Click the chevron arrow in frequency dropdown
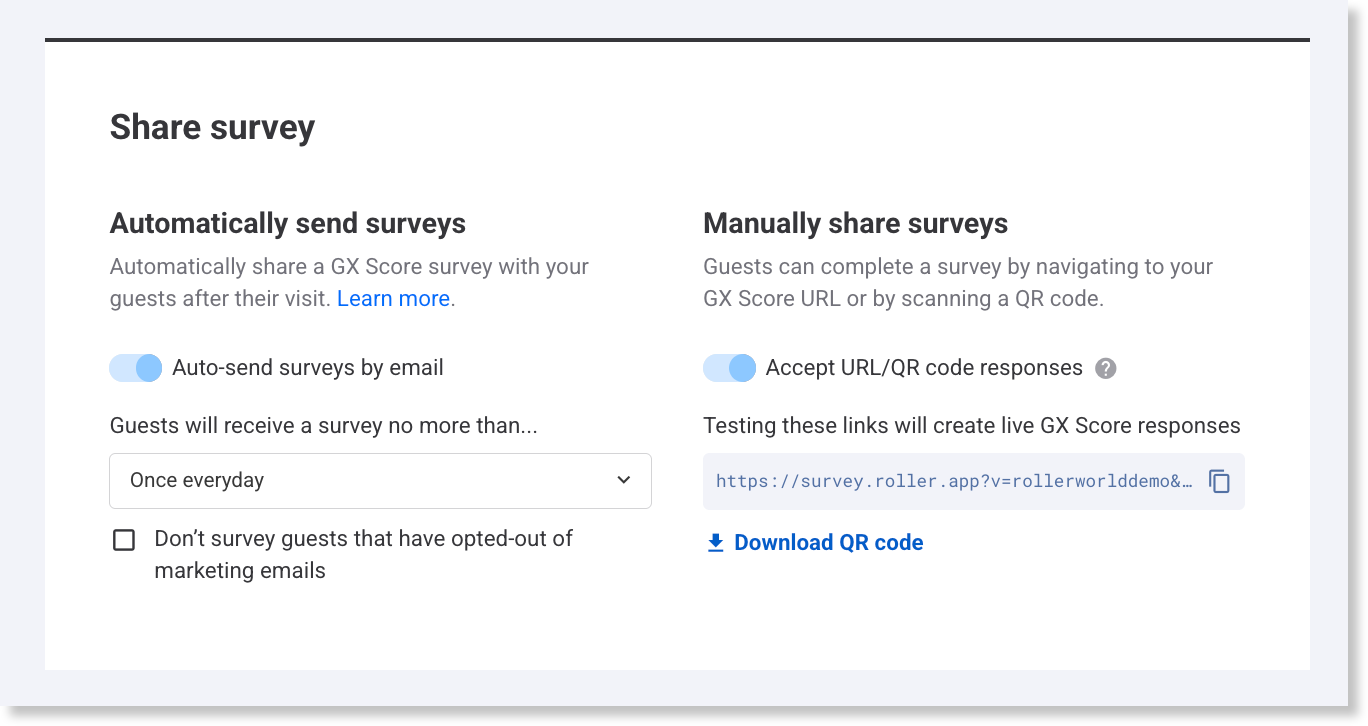The height and width of the screenshot is (726, 1368). pos(624,480)
